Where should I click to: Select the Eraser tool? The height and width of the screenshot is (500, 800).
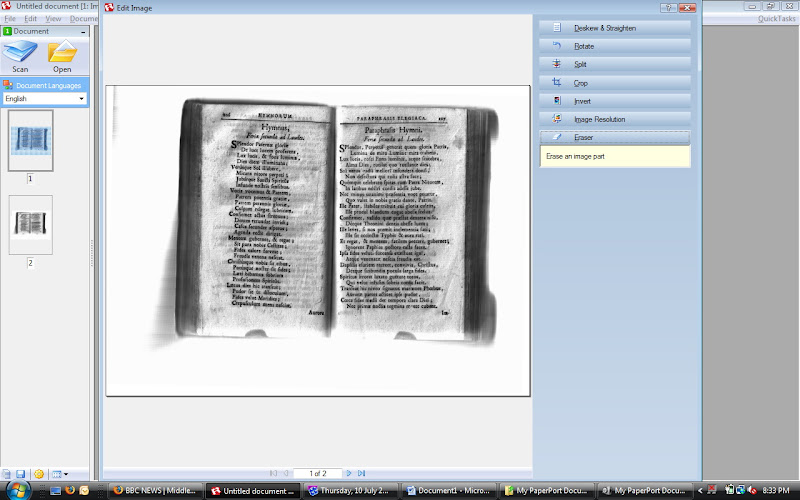point(614,137)
